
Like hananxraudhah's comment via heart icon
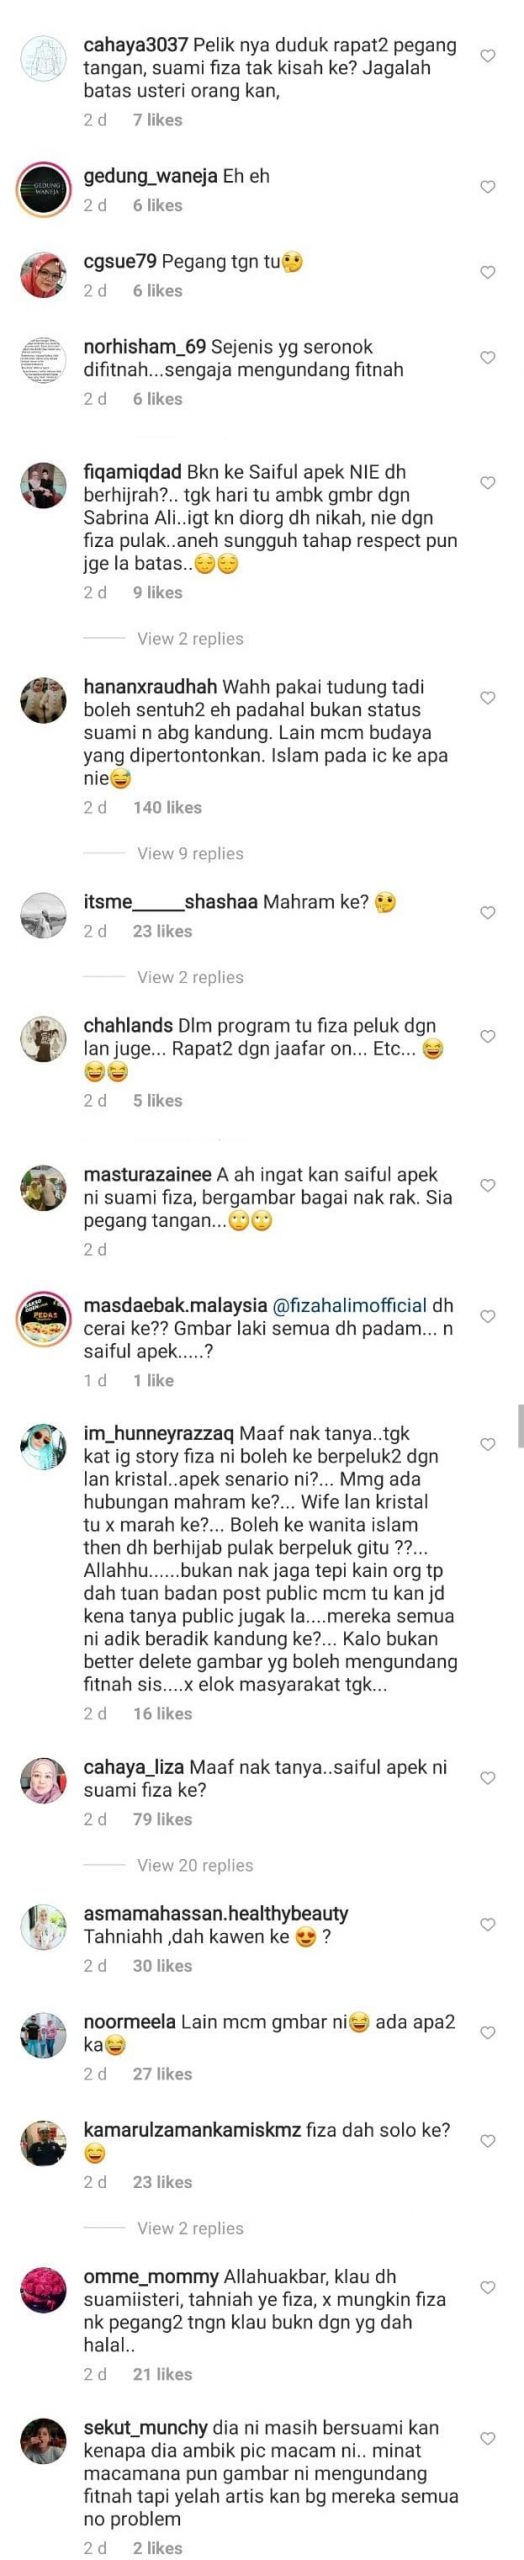click(x=488, y=698)
